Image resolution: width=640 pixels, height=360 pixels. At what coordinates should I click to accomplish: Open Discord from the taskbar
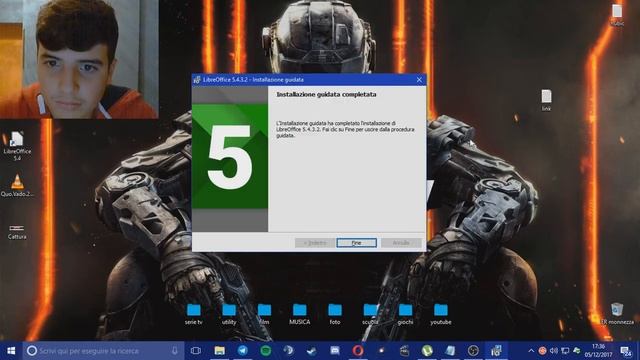click(335, 351)
